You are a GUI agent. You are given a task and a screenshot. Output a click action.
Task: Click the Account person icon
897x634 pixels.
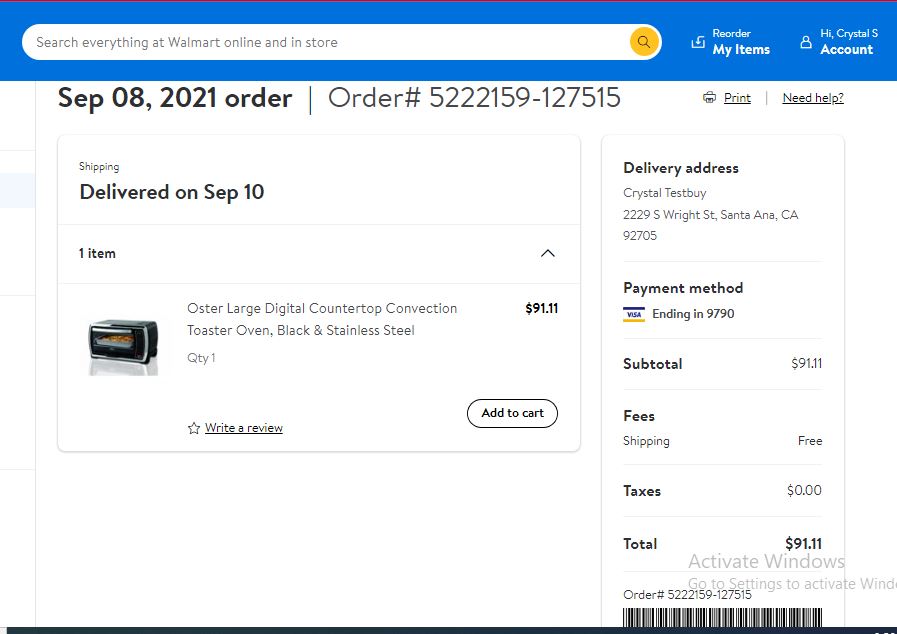tap(805, 42)
